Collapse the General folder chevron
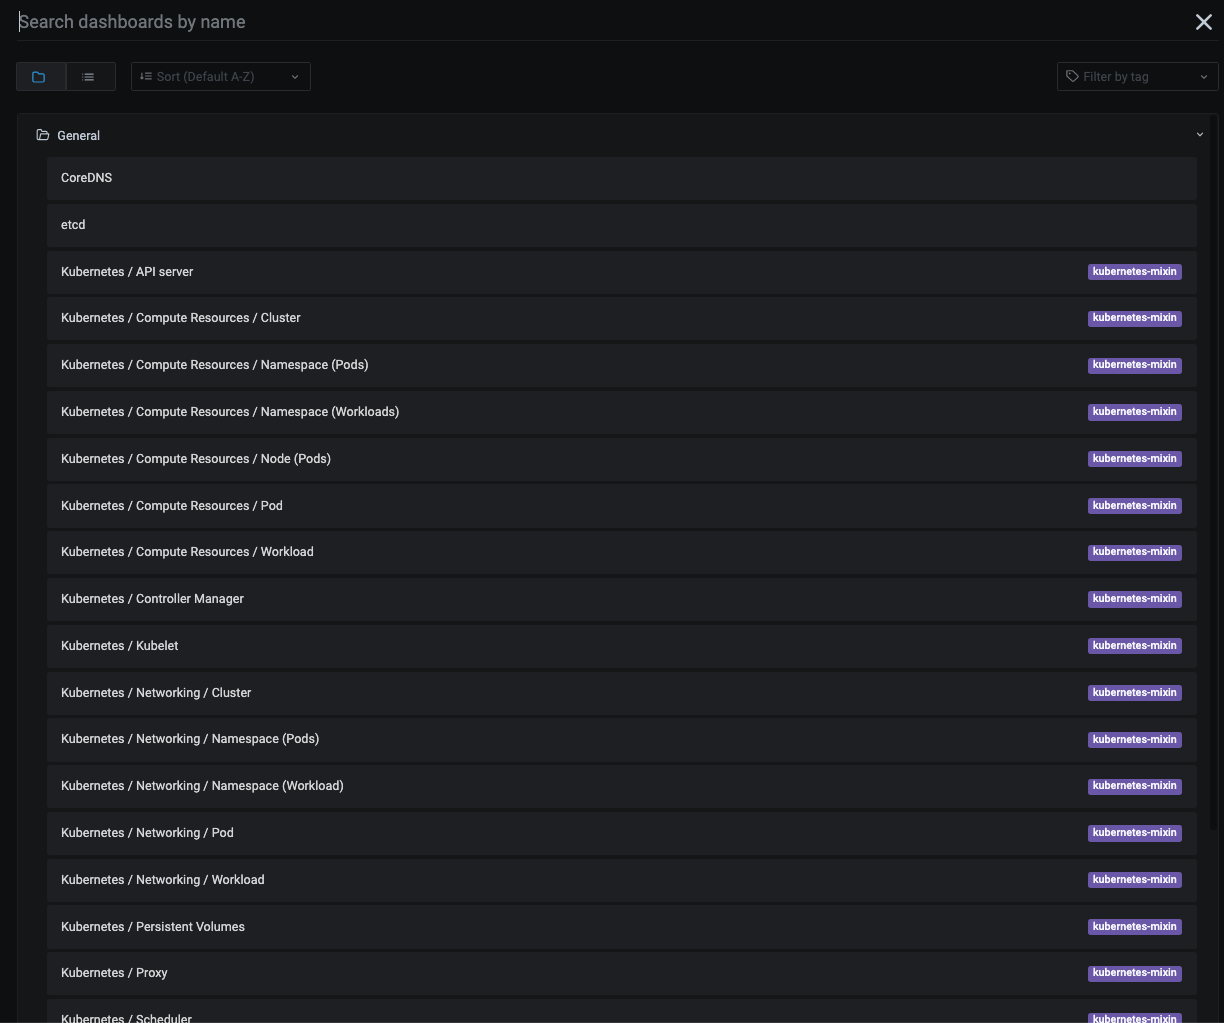The image size is (1224, 1023). tap(1199, 135)
